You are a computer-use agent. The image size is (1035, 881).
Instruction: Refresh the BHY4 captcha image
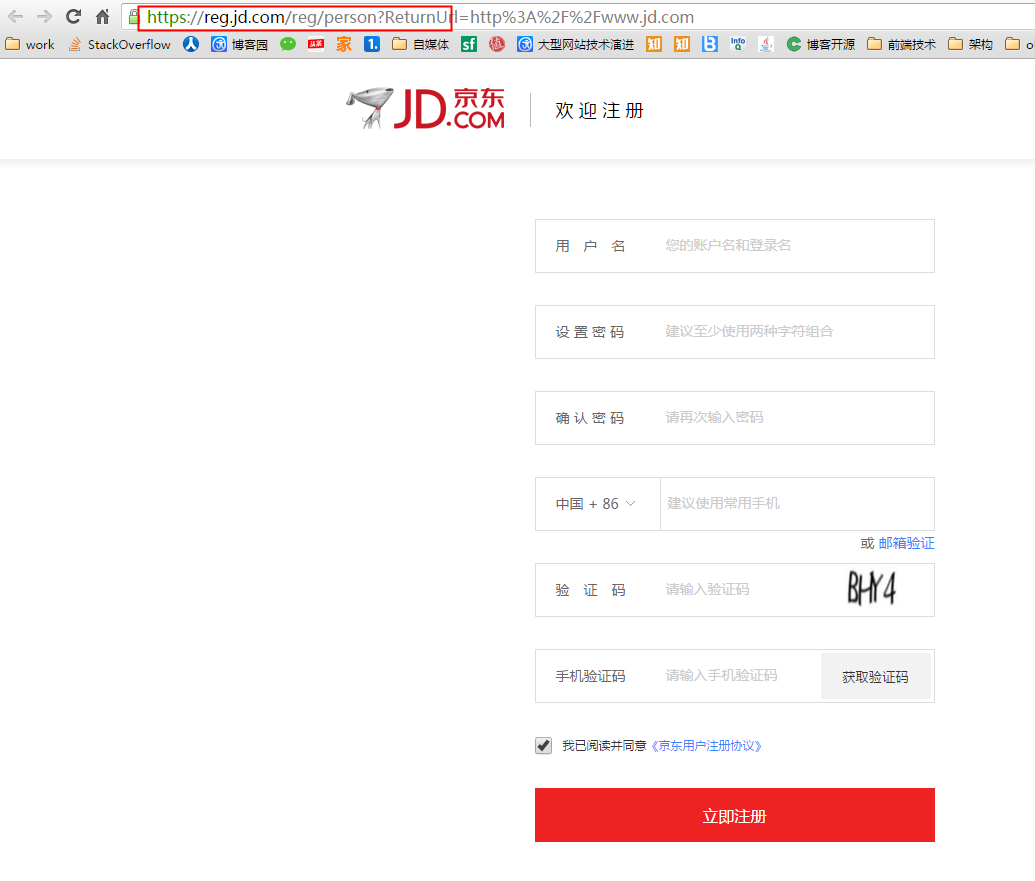(x=872, y=589)
